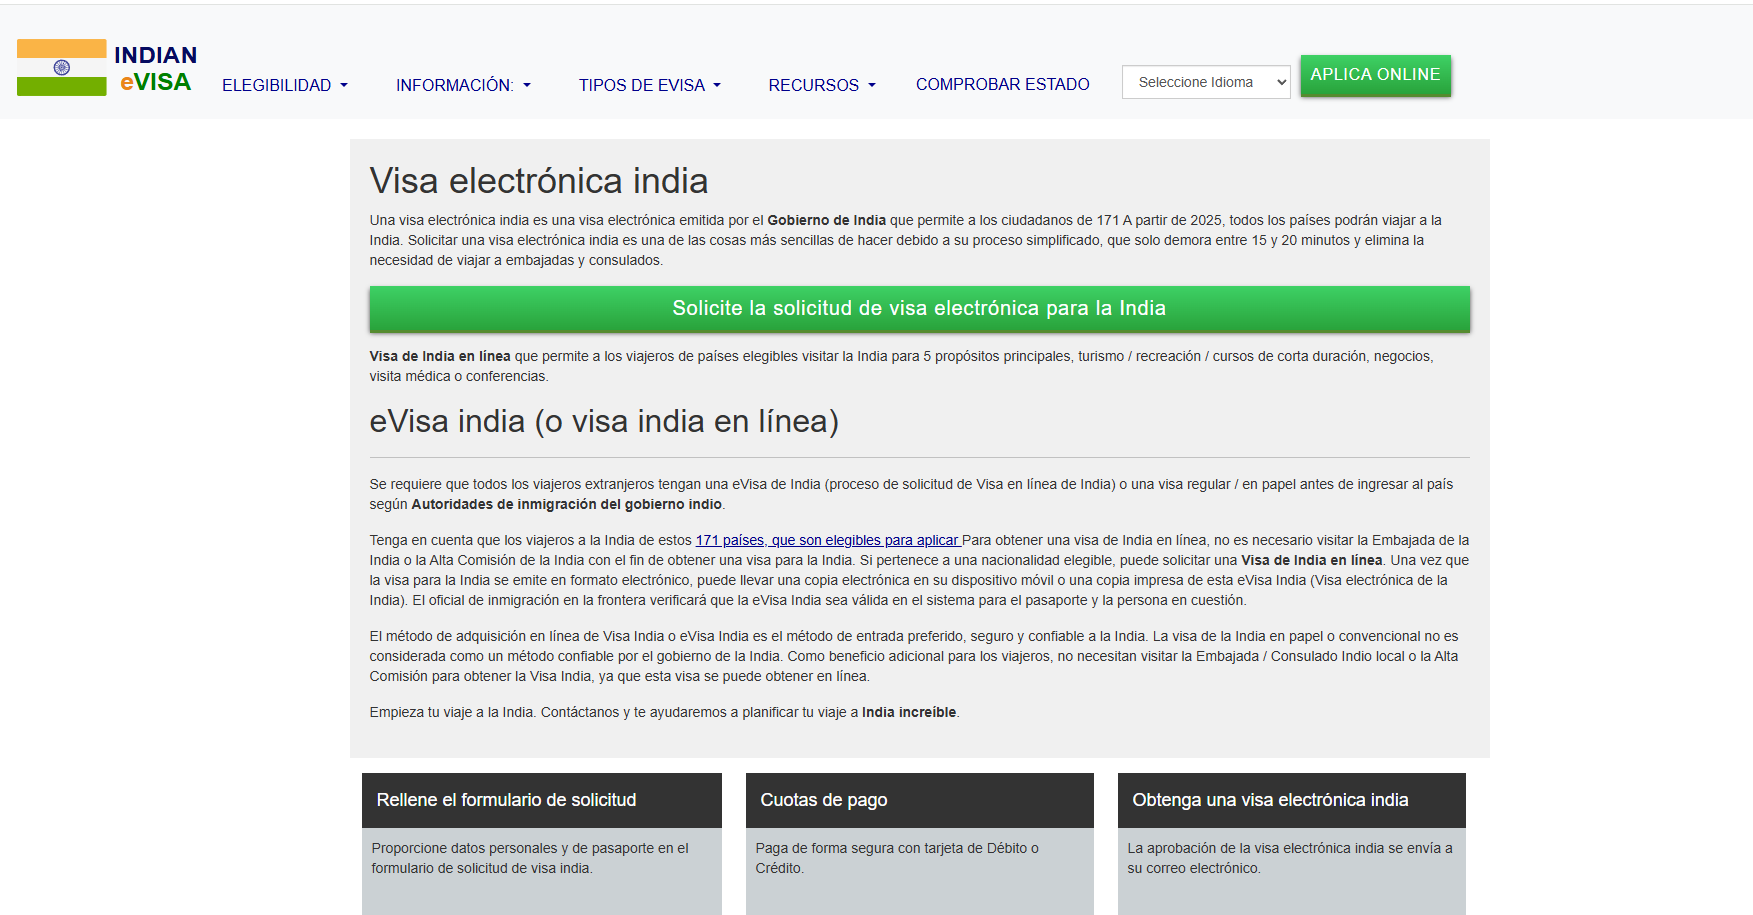This screenshot has width=1753, height=915.
Task: Click the APLICA ONLINE button
Action: (1375, 75)
